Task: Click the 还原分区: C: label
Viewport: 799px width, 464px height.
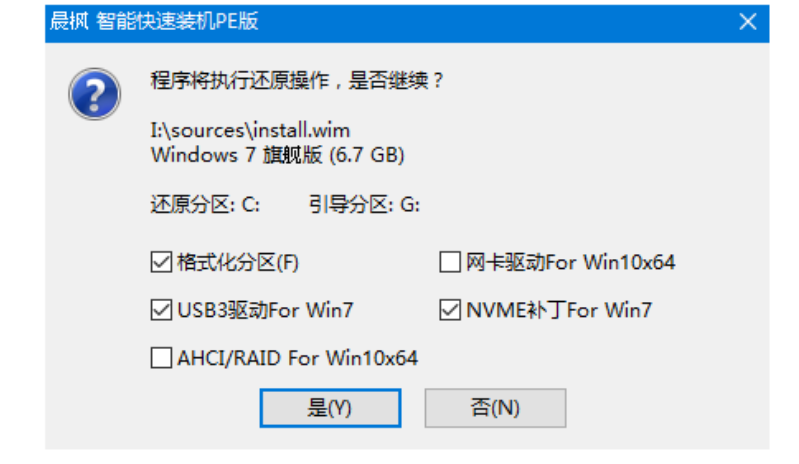Action: click(205, 205)
